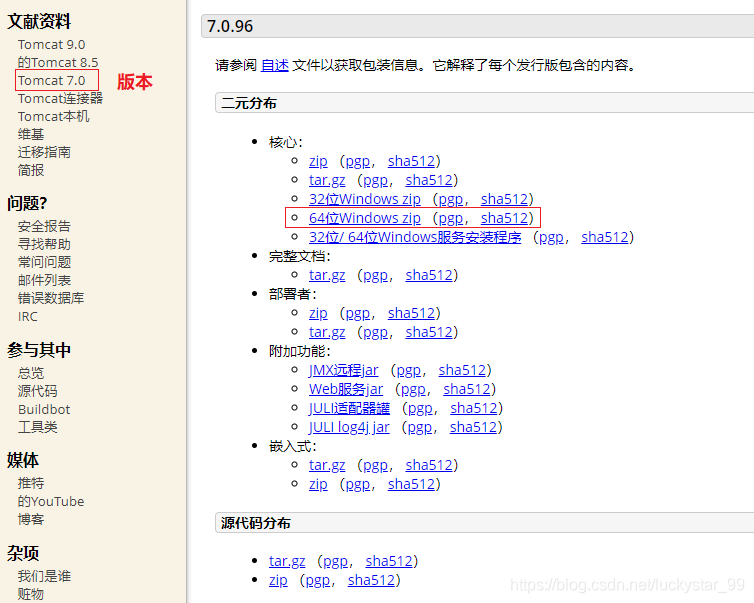Open the 迁移指南 sidebar link
The image size is (754, 603).
pos(44,152)
